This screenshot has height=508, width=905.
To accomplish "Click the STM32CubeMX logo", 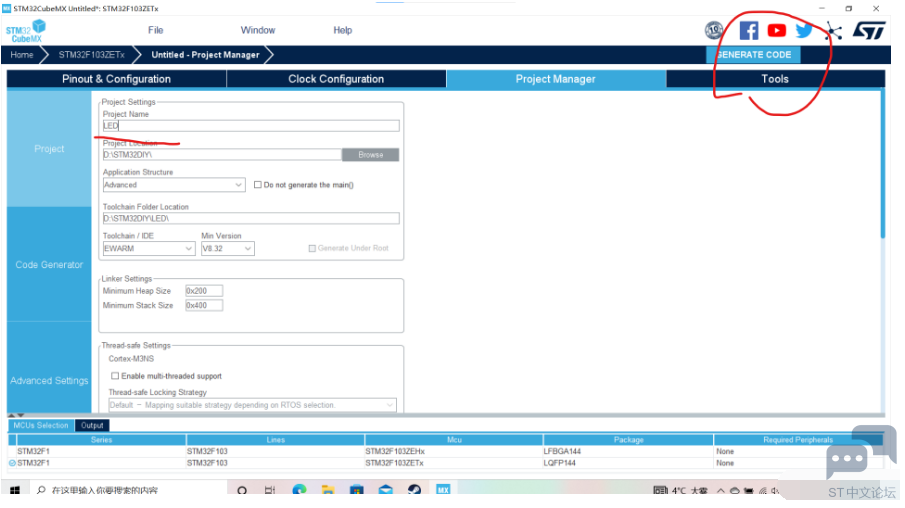I will [25, 31].
